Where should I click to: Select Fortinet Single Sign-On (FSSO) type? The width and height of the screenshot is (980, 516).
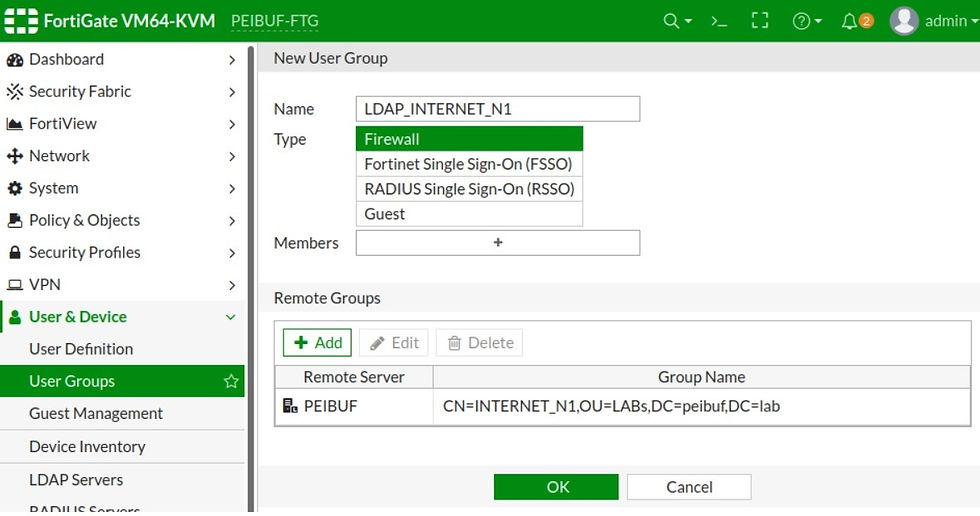(x=469, y=164)
